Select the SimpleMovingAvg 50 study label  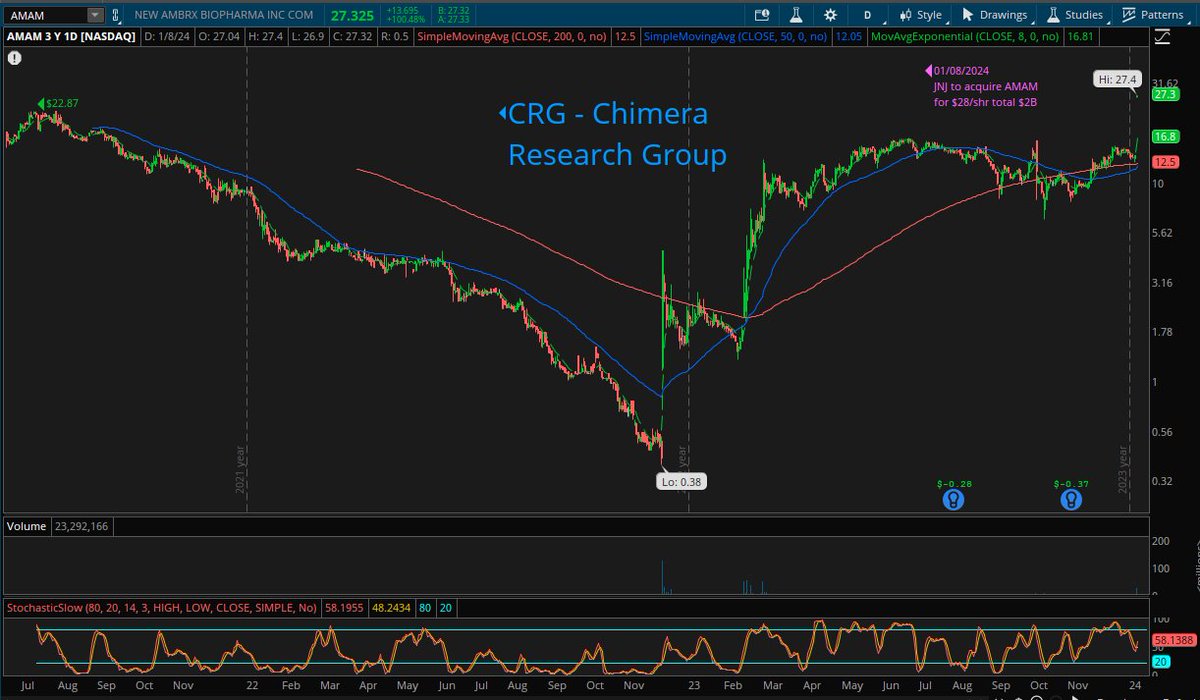point(735,38)
